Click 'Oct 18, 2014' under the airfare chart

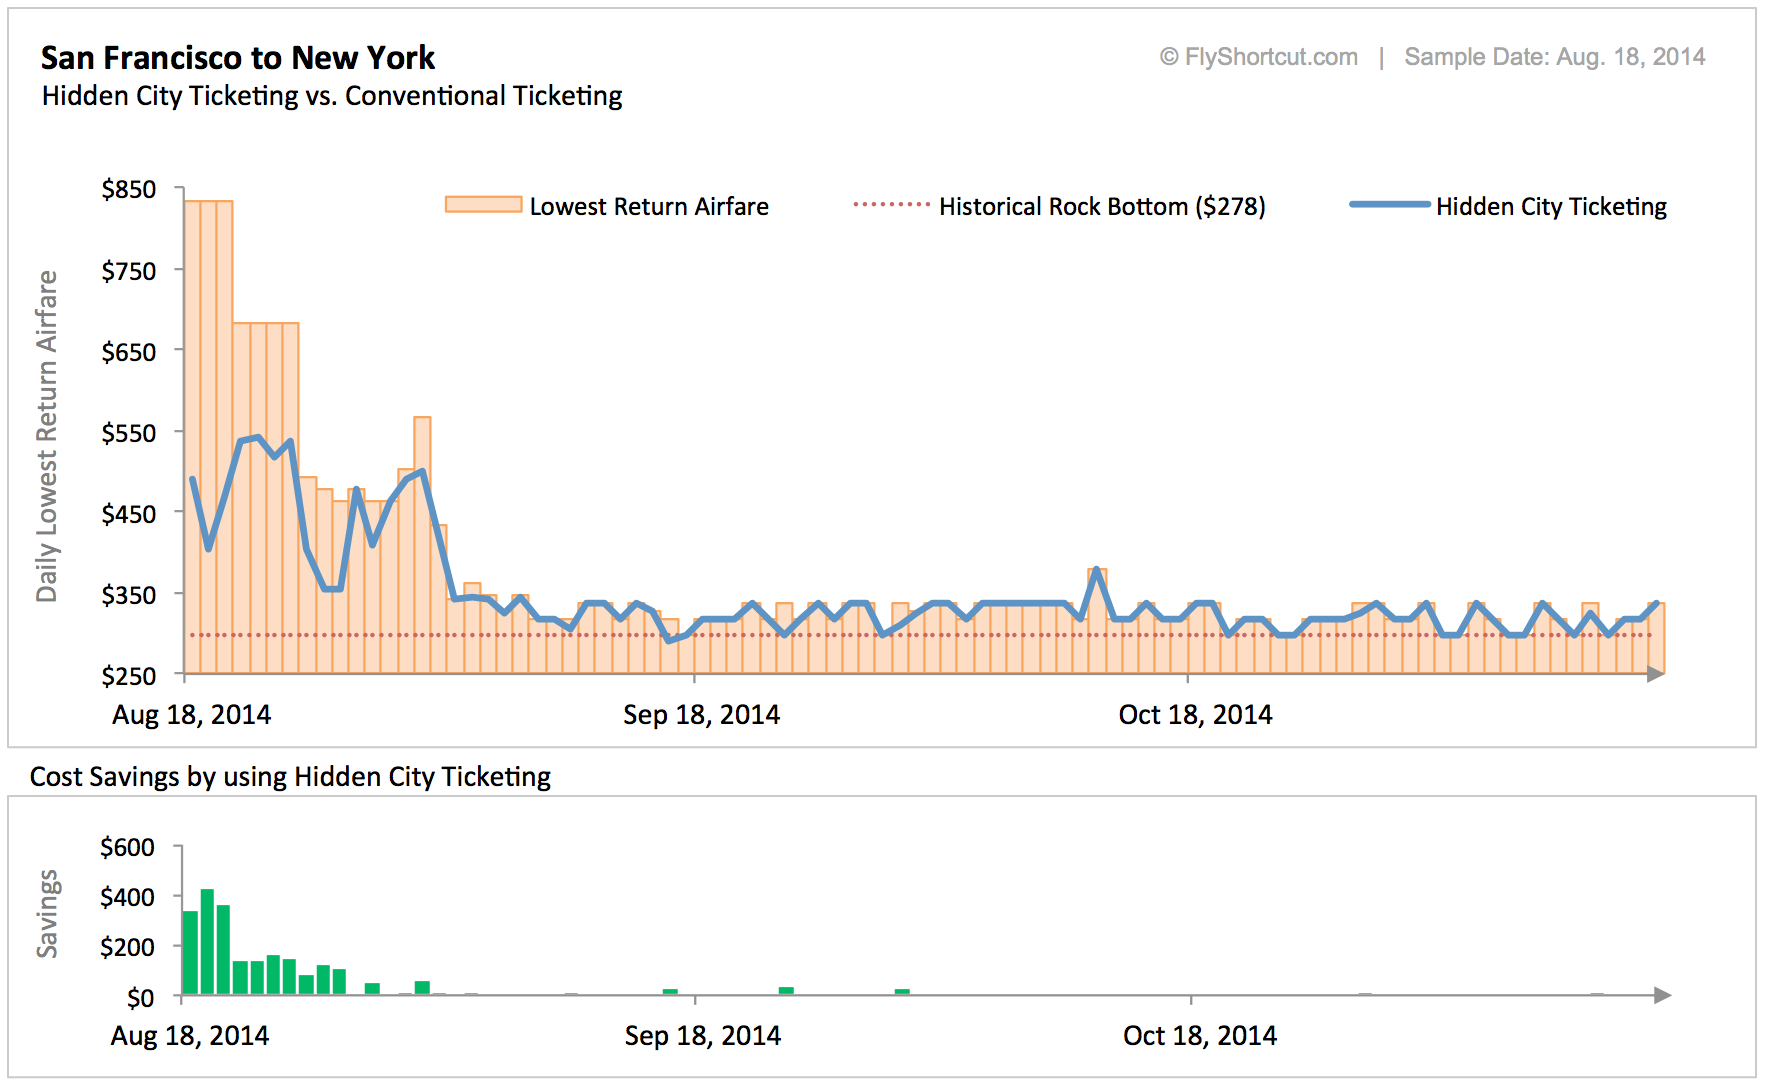point(1196,715)
